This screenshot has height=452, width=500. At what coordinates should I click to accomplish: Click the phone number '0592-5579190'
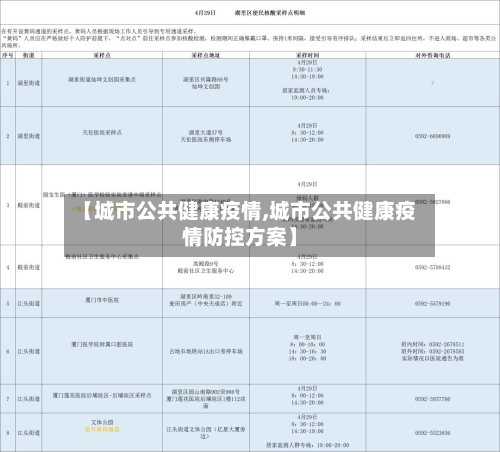point(432,304)
